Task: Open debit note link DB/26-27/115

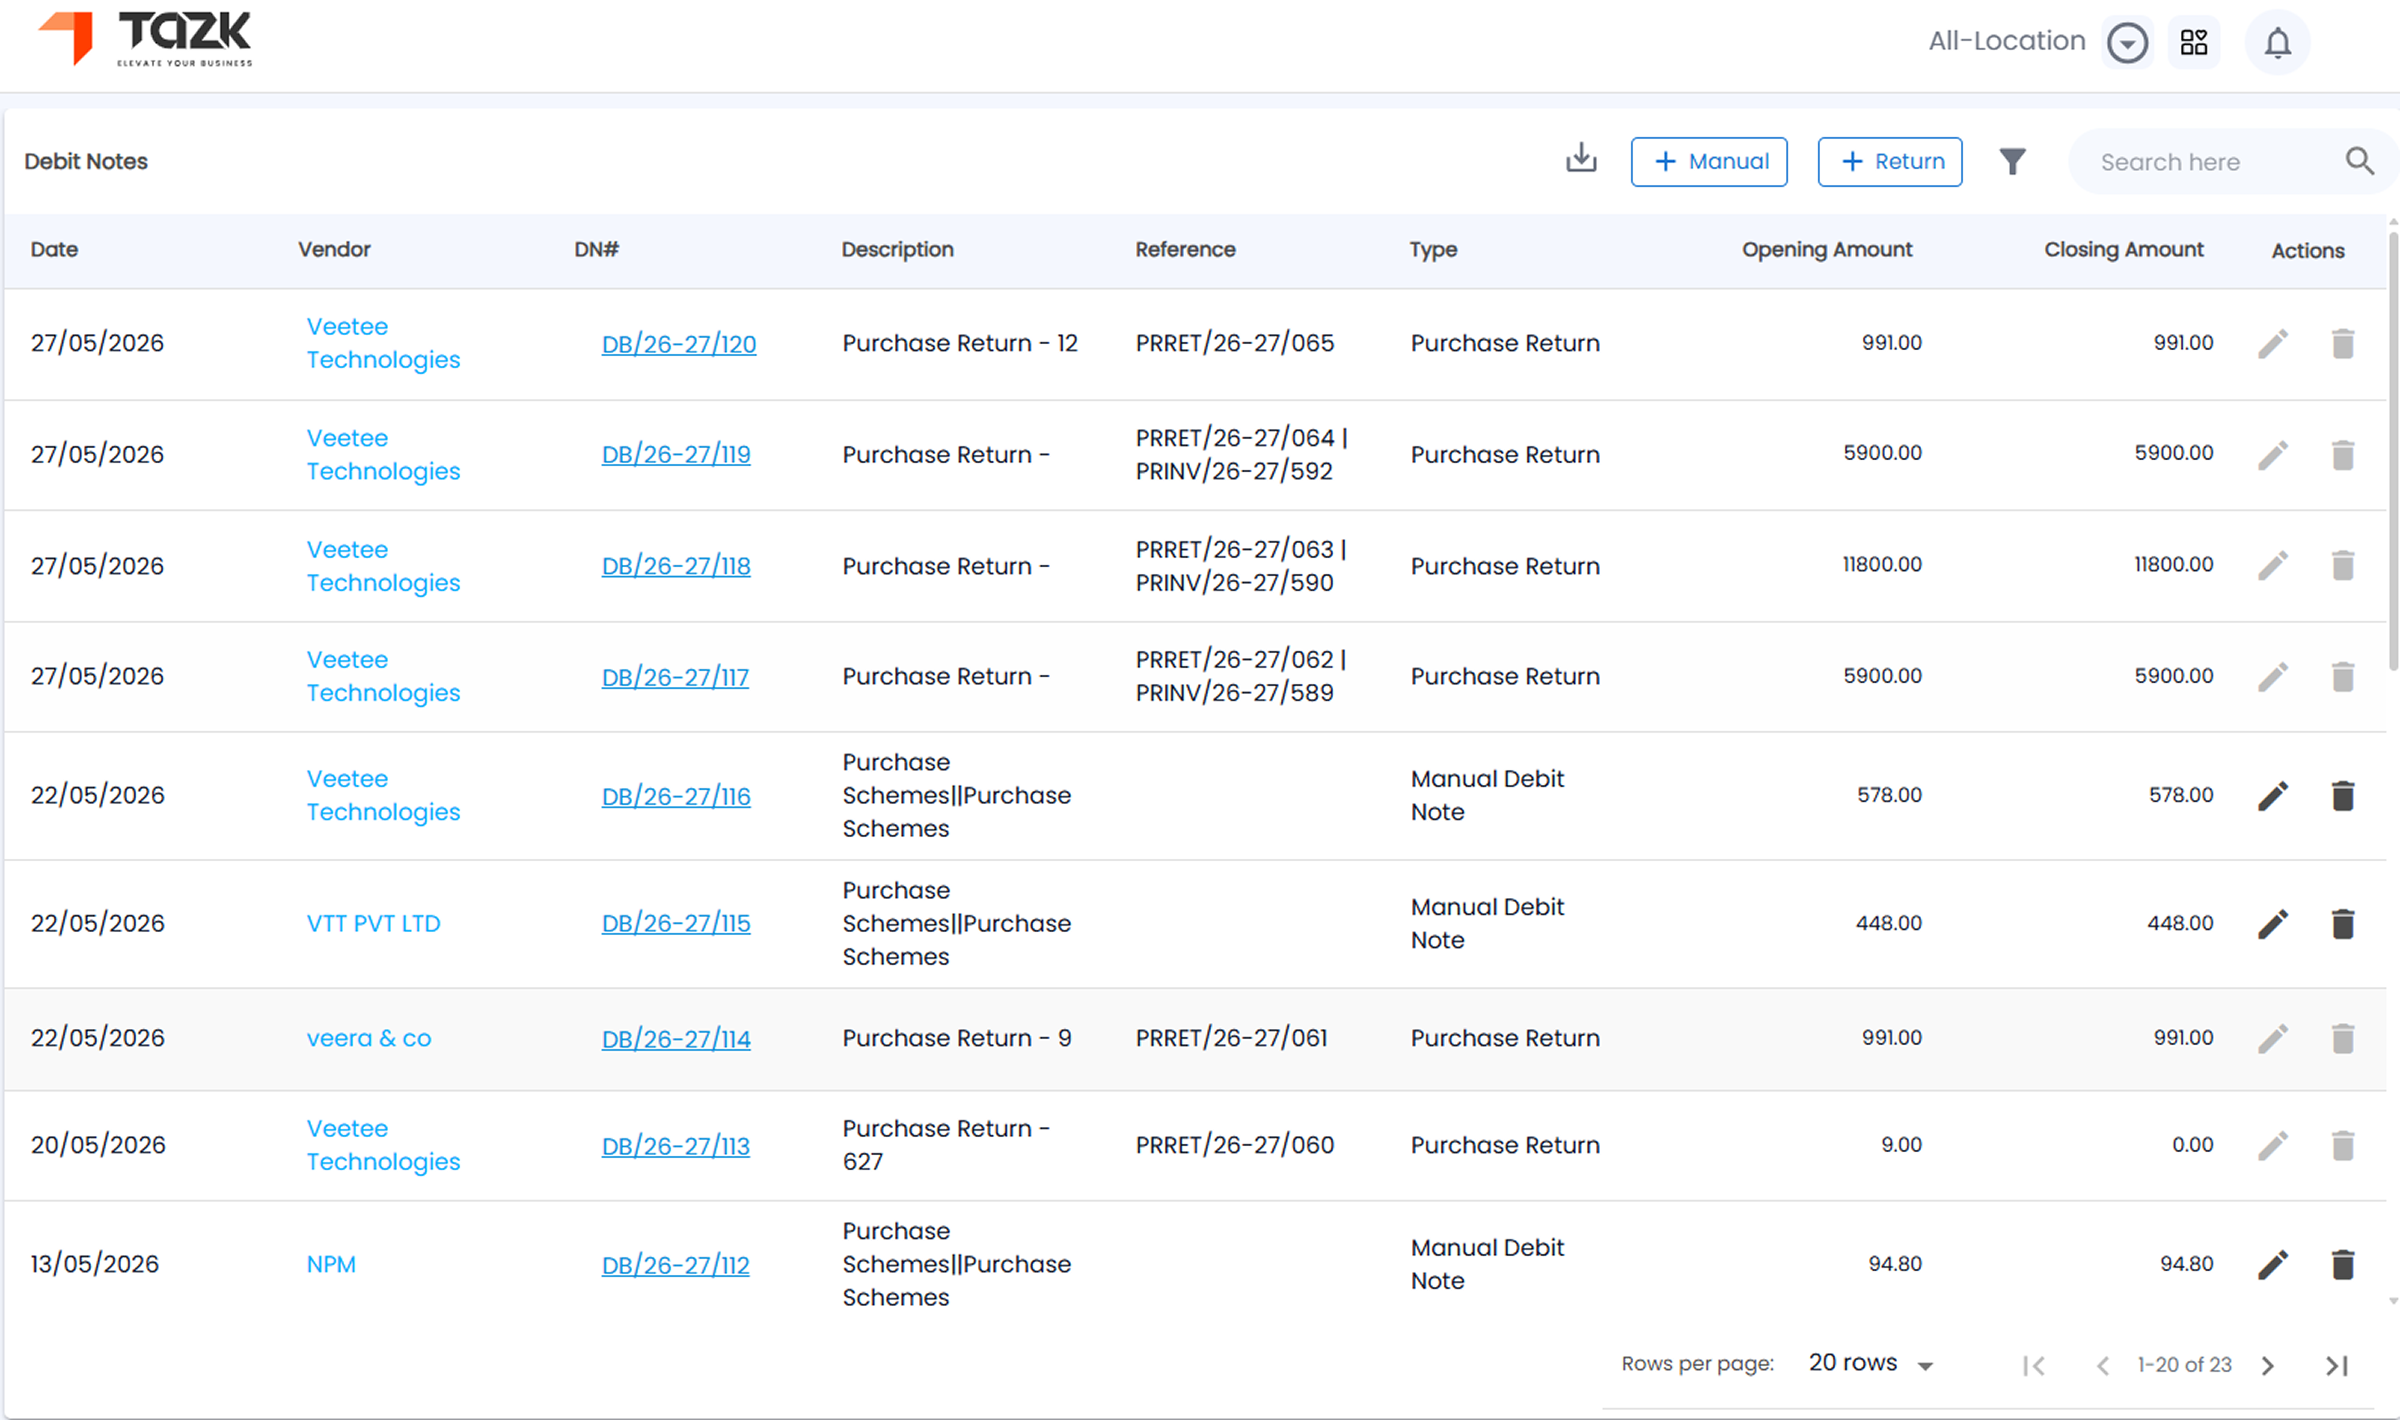Action: (x=675, y=923)
